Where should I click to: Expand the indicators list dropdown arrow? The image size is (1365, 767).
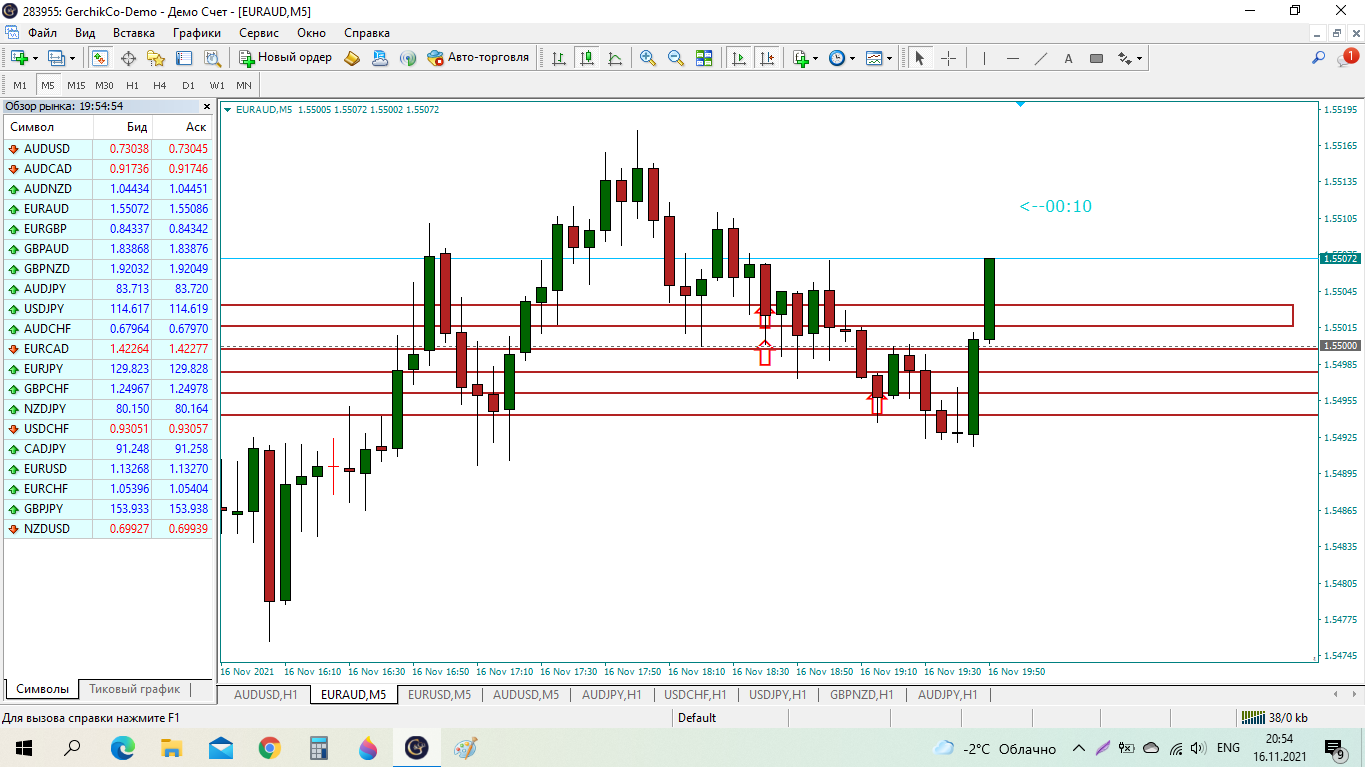click(x=816, y=58)
